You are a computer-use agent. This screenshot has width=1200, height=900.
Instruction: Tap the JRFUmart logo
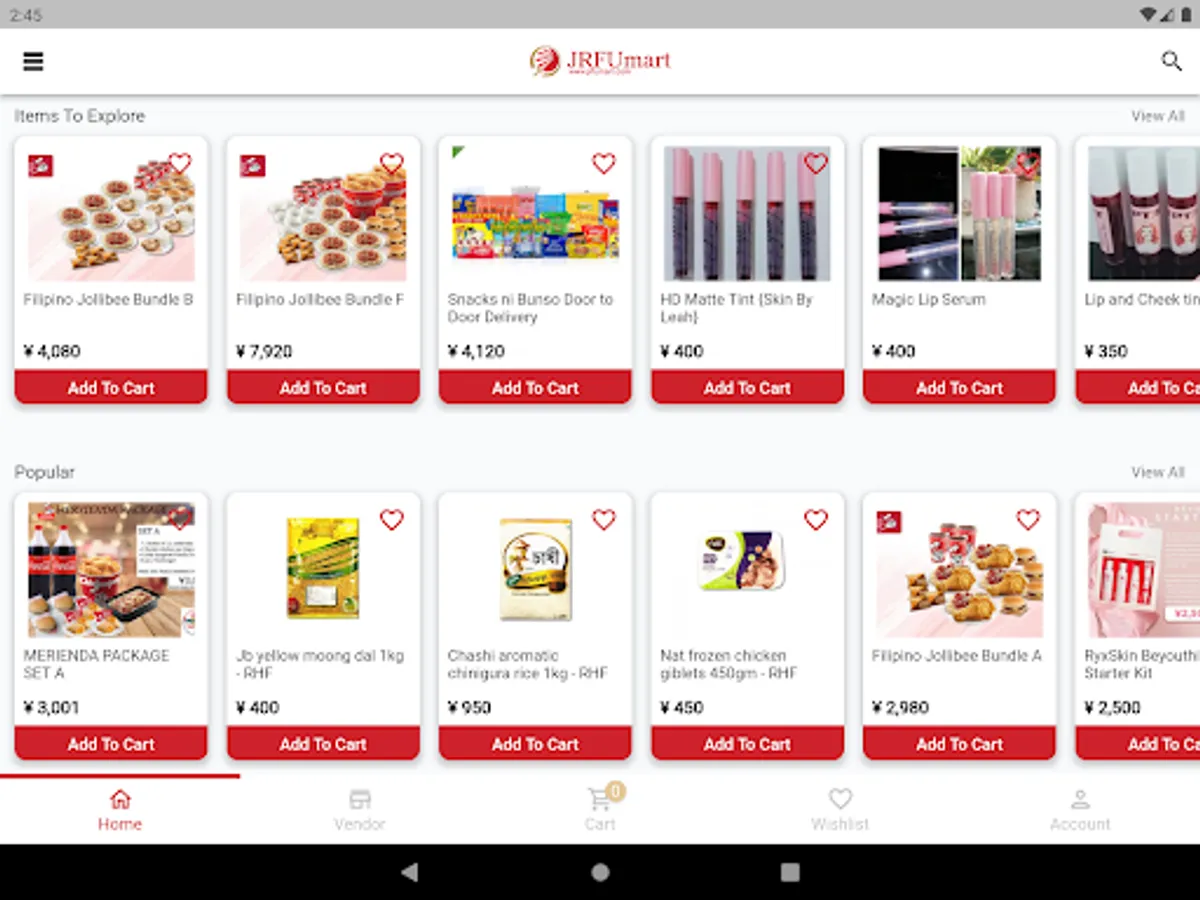click(x=600, y=61)
